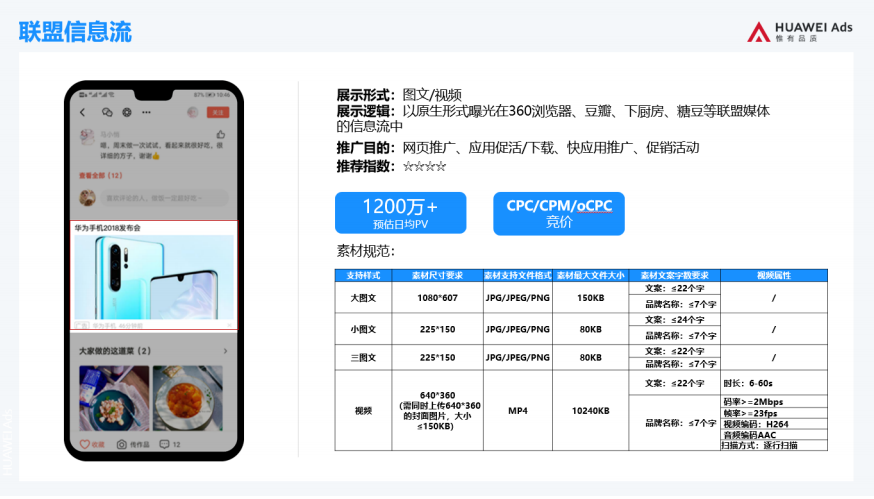
Task: Select the 视频 row label cell
Action: coord(363,410)
